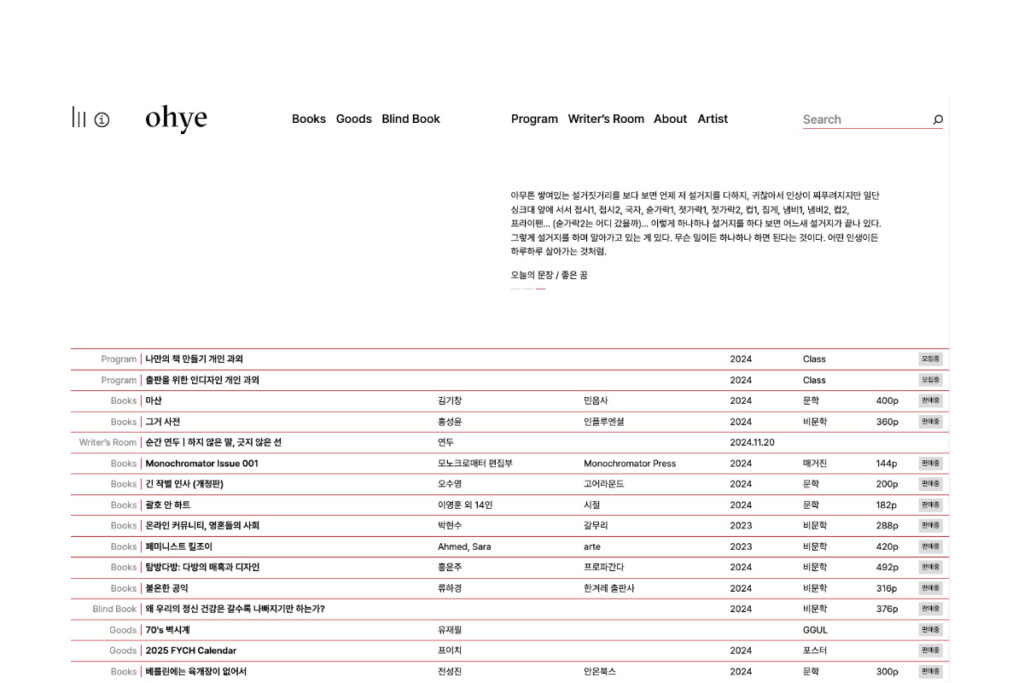Open the Blind Book menu
1024x683 pixels.
point(411,119)
